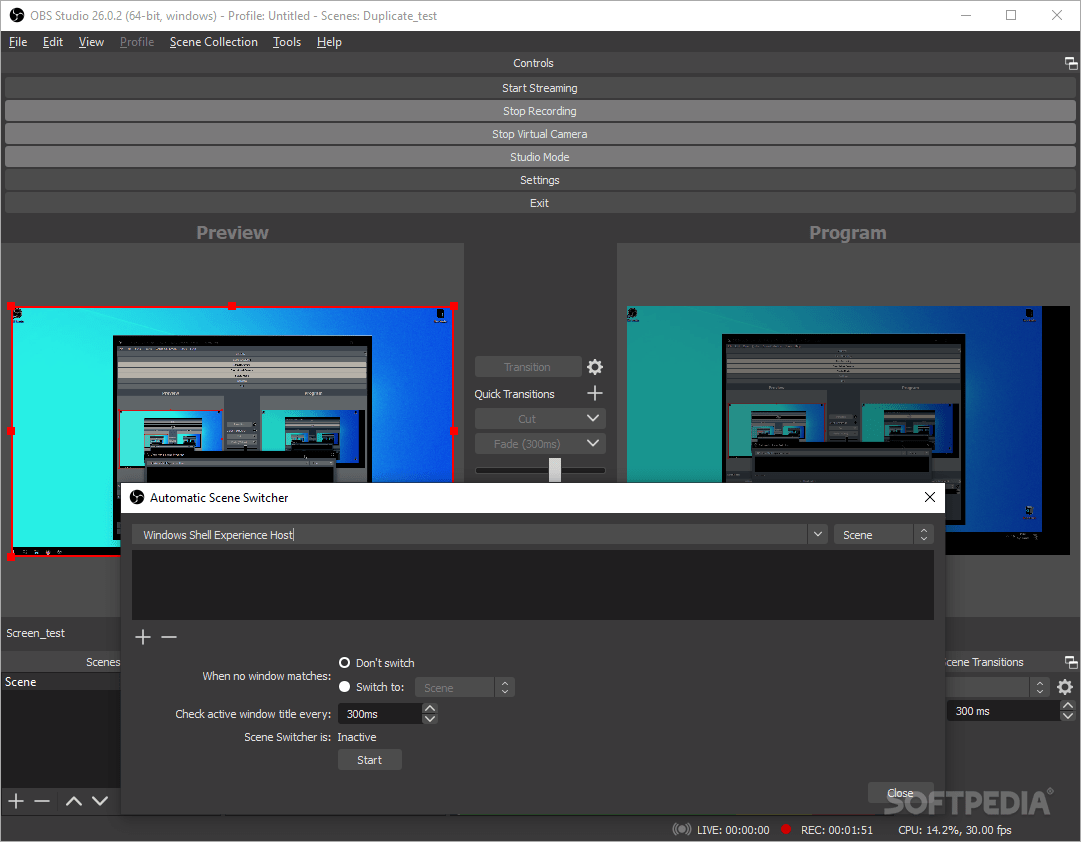Open the Tools menu
Image resolution: width=1081 pixels, height=842 pixels.
287,42
